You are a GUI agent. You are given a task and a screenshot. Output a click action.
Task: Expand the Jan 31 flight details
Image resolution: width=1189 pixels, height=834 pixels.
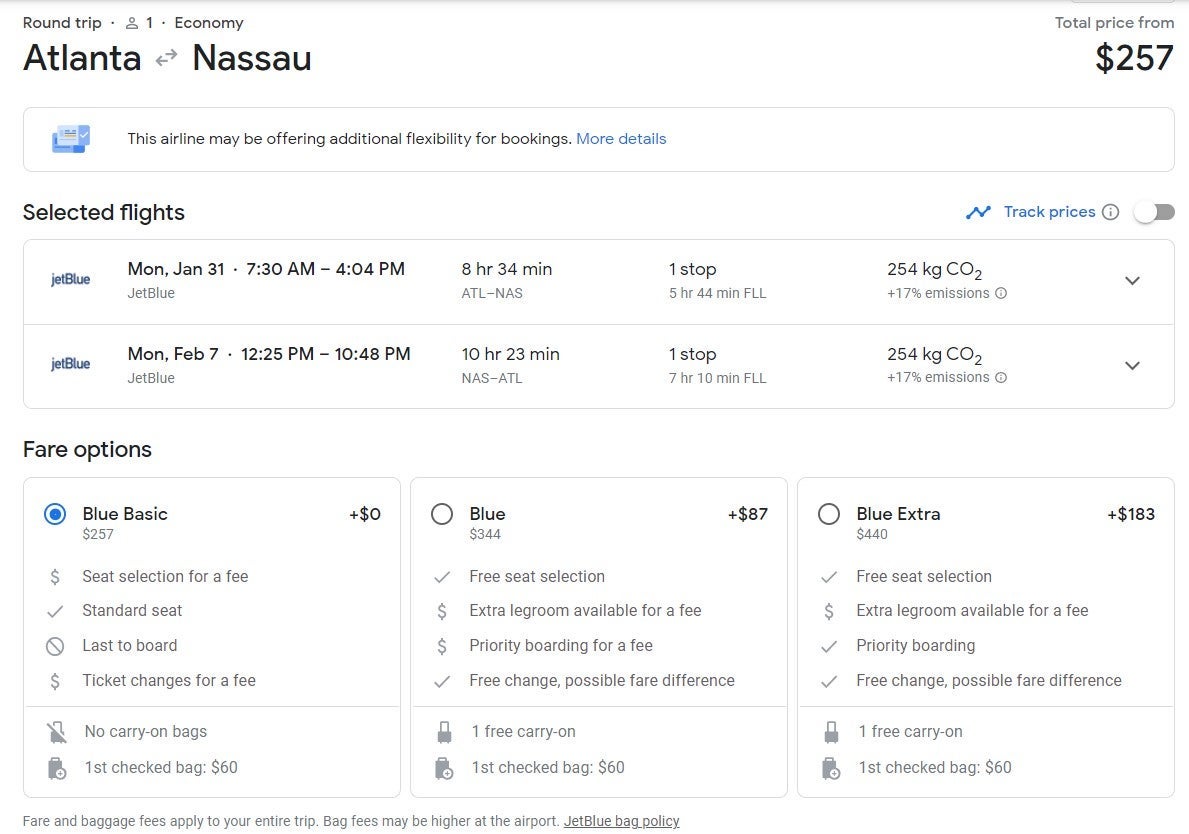pyautogui.click(x=1132, y=281)
